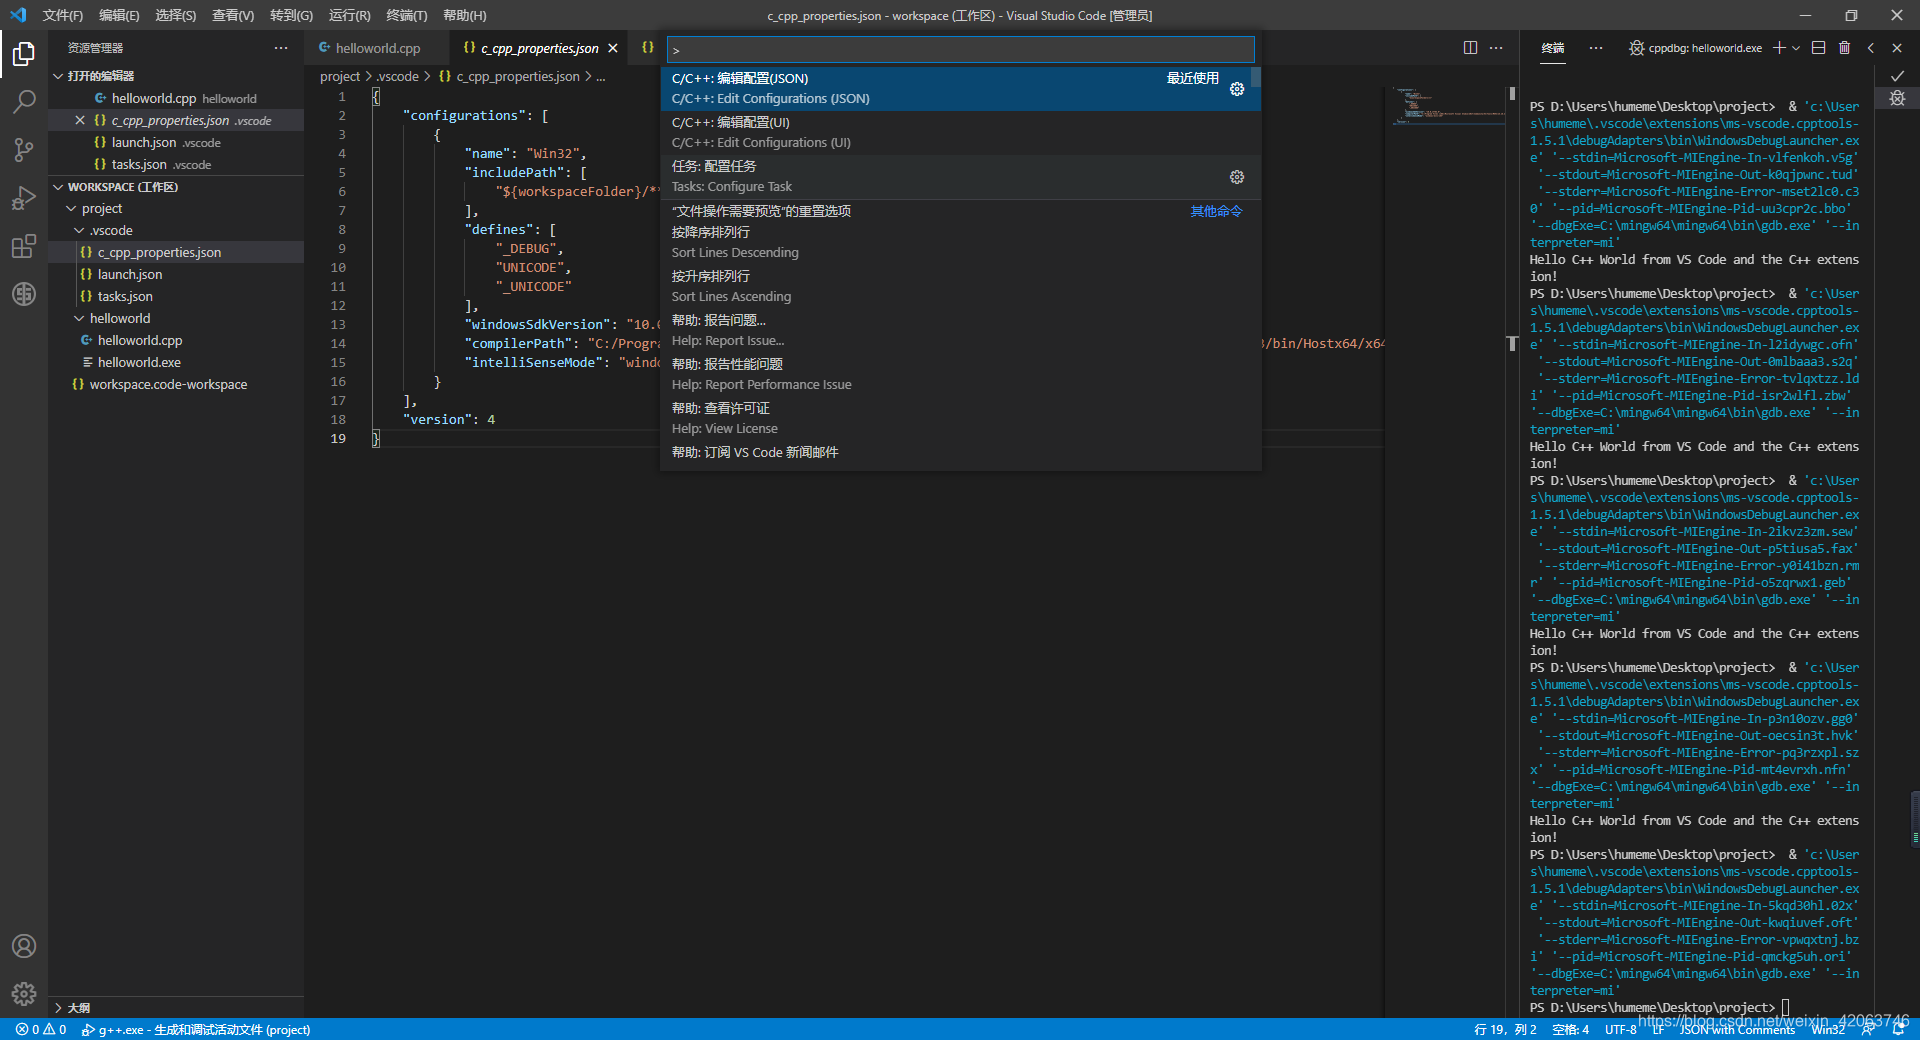The width and height of the screenshot is (1920, 1040).
Task: Open helloworld.exe in file tree
Action: pyautogui.click(x=176, y=362)
